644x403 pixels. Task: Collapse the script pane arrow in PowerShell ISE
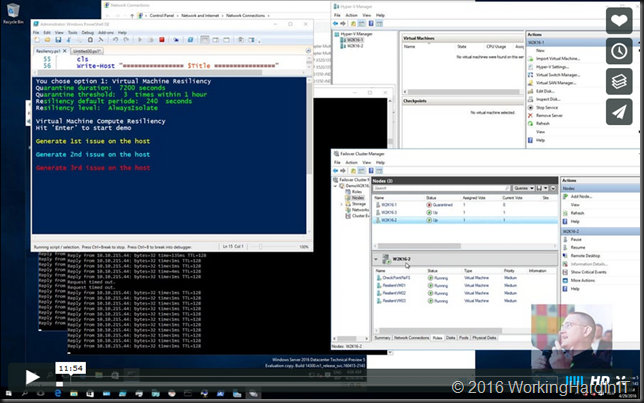pos(308,51)
